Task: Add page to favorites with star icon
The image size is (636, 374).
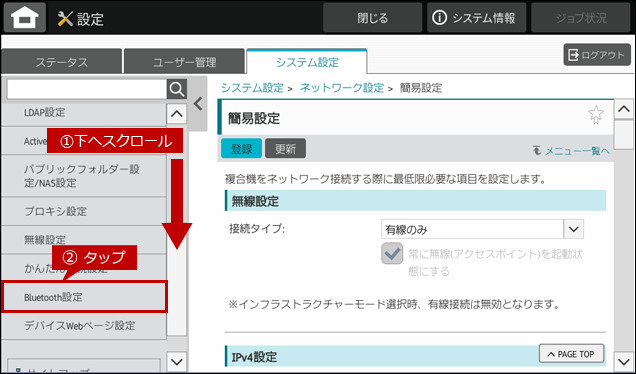Action: click(x=595, y=115)
